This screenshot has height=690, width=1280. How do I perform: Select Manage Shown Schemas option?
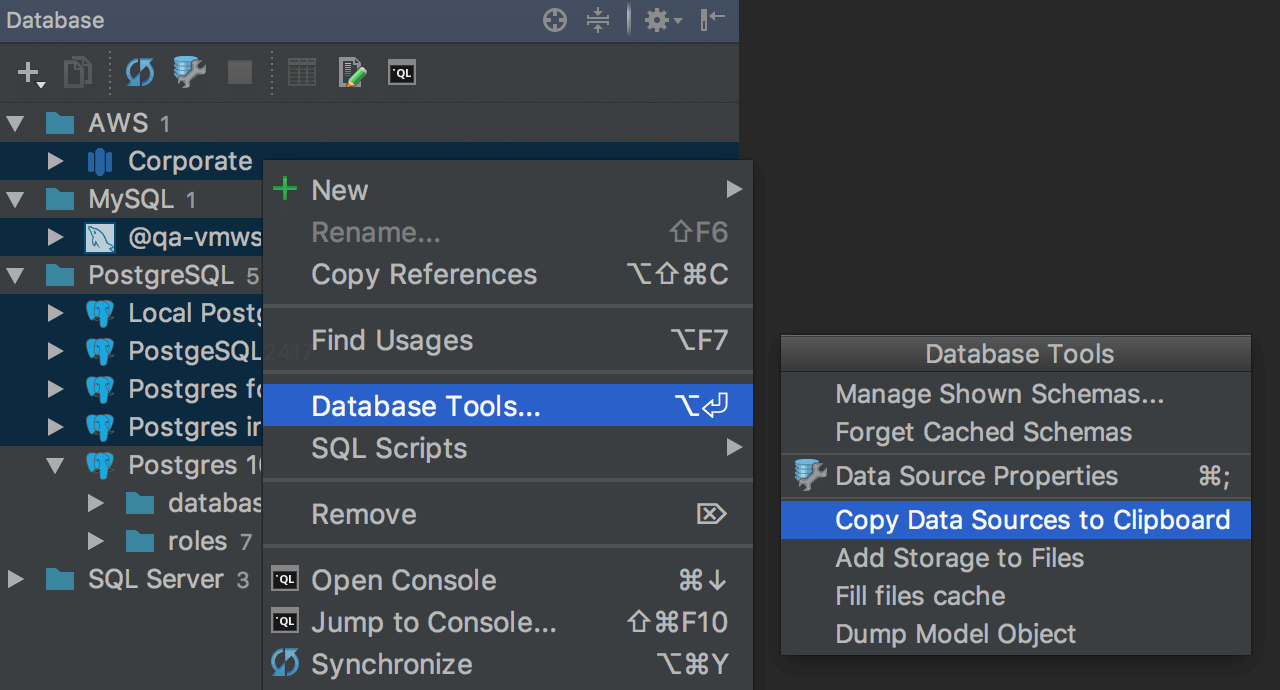[x=999, y=394]
